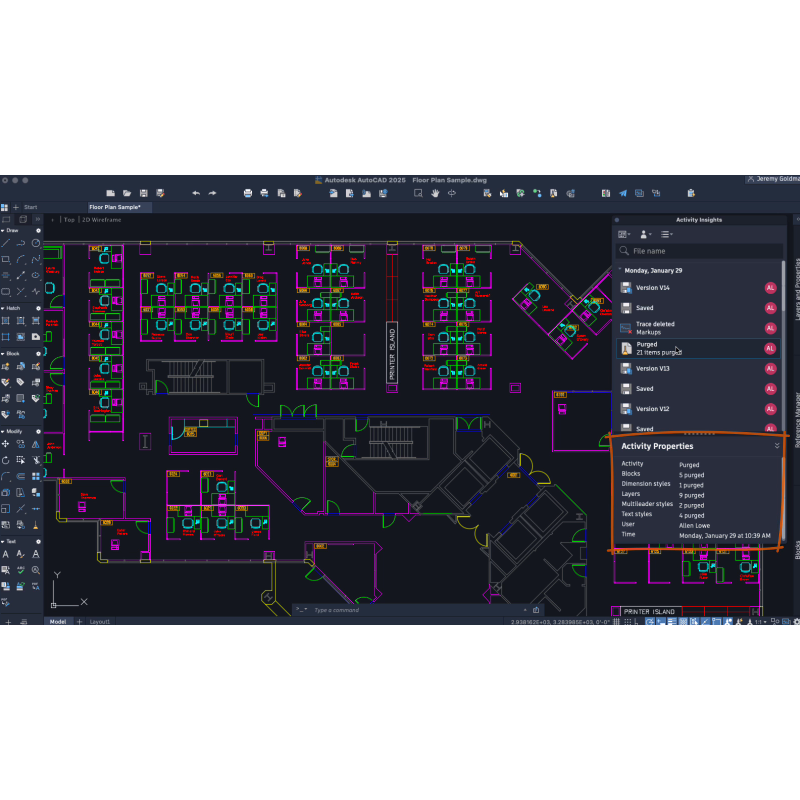Click the File name search field
800x800 pixels.
[700, 251]
